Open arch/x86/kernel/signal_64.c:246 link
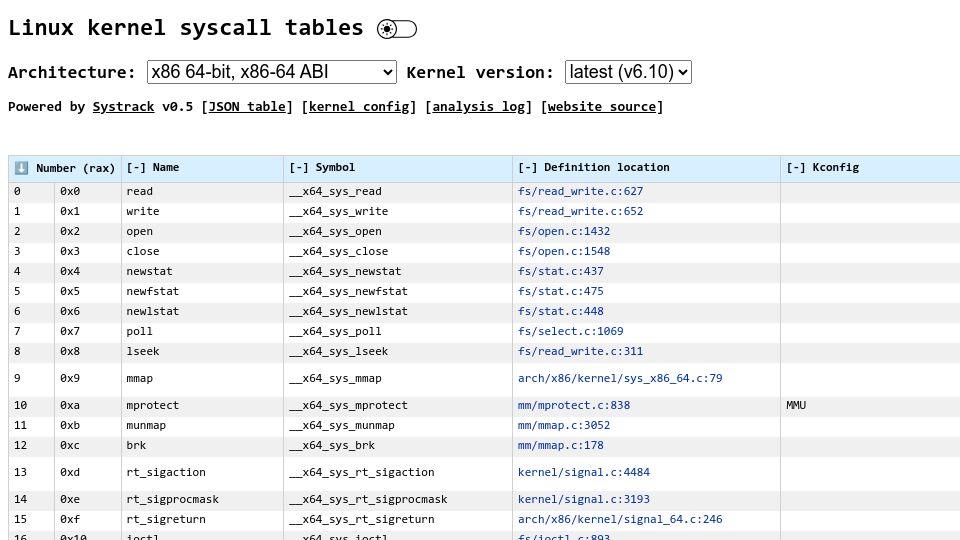The height and width of the screenshot is (540, 960). click(620, 519)
